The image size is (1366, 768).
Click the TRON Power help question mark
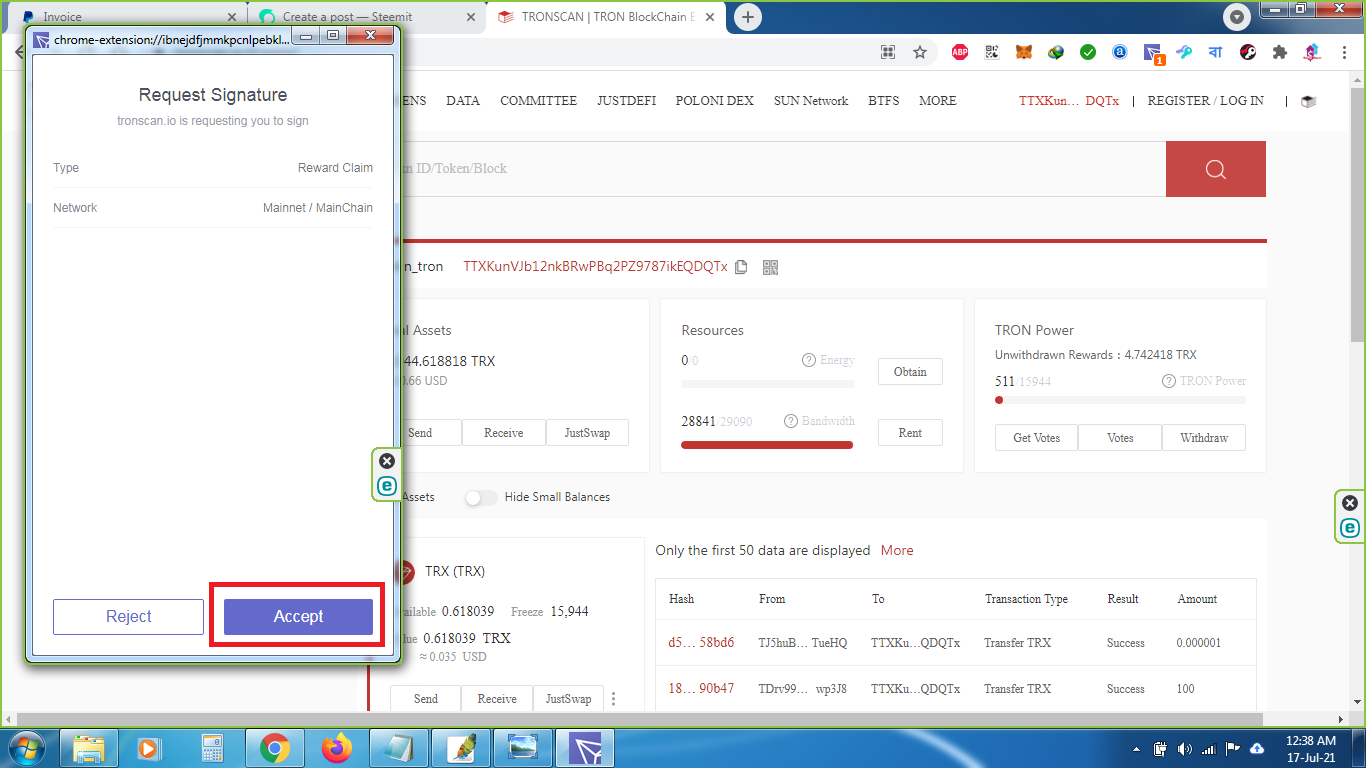pos(1169,381)
